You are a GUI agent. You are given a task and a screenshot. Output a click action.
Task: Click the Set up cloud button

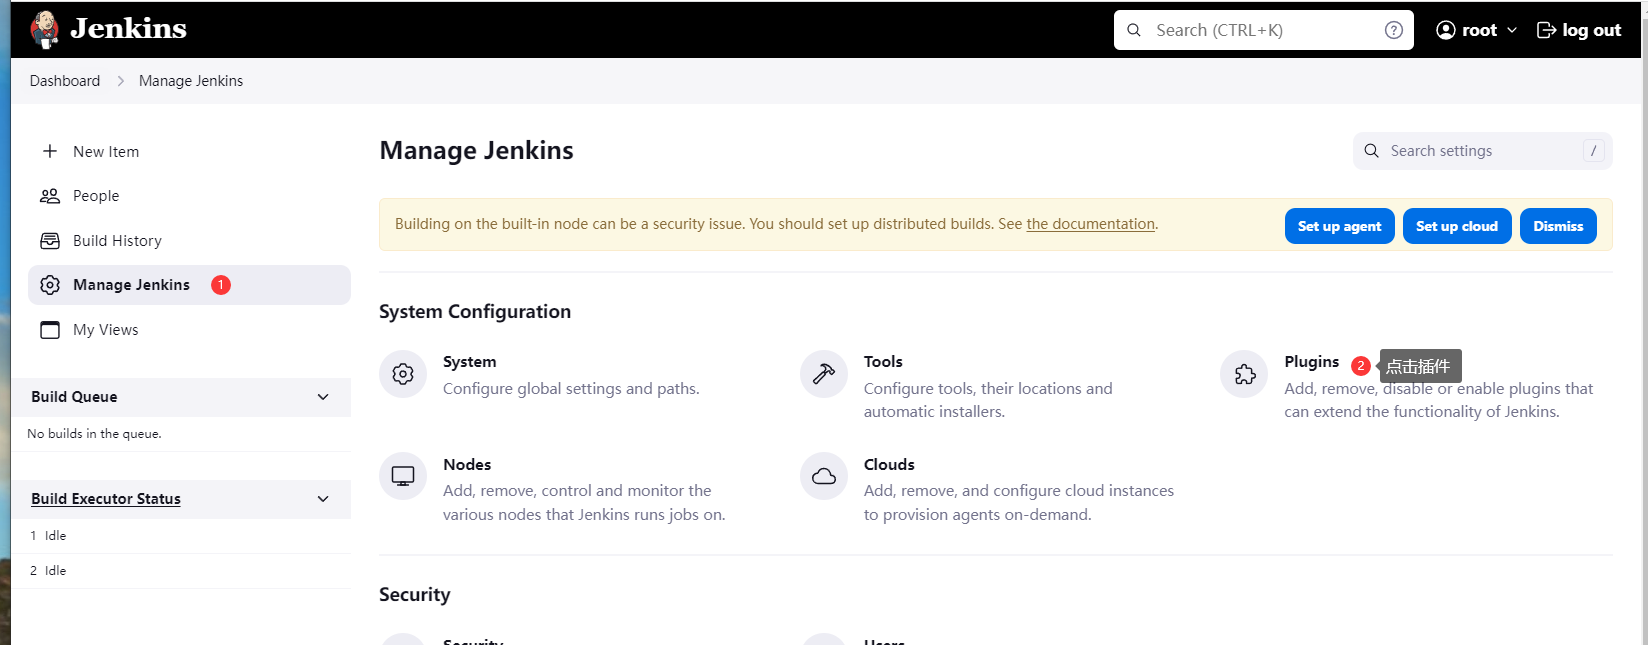1457,226
